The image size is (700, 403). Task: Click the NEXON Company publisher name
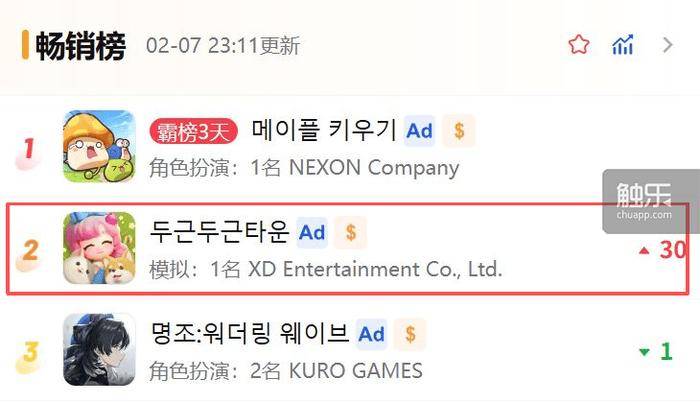click(374, 168)
